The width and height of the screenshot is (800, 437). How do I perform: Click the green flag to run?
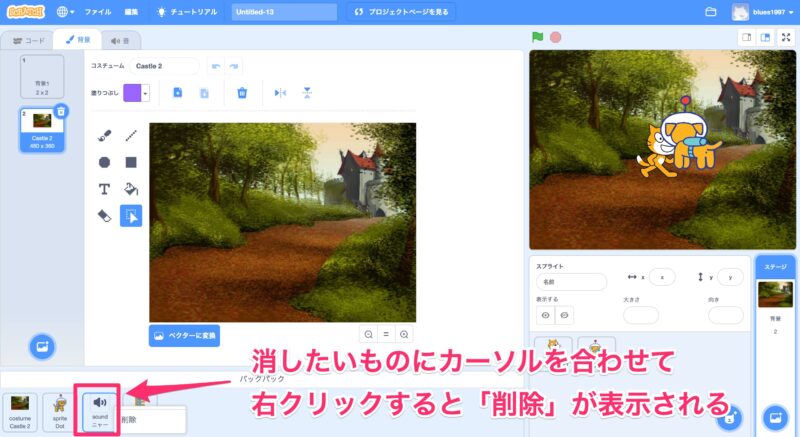[538, 37]
